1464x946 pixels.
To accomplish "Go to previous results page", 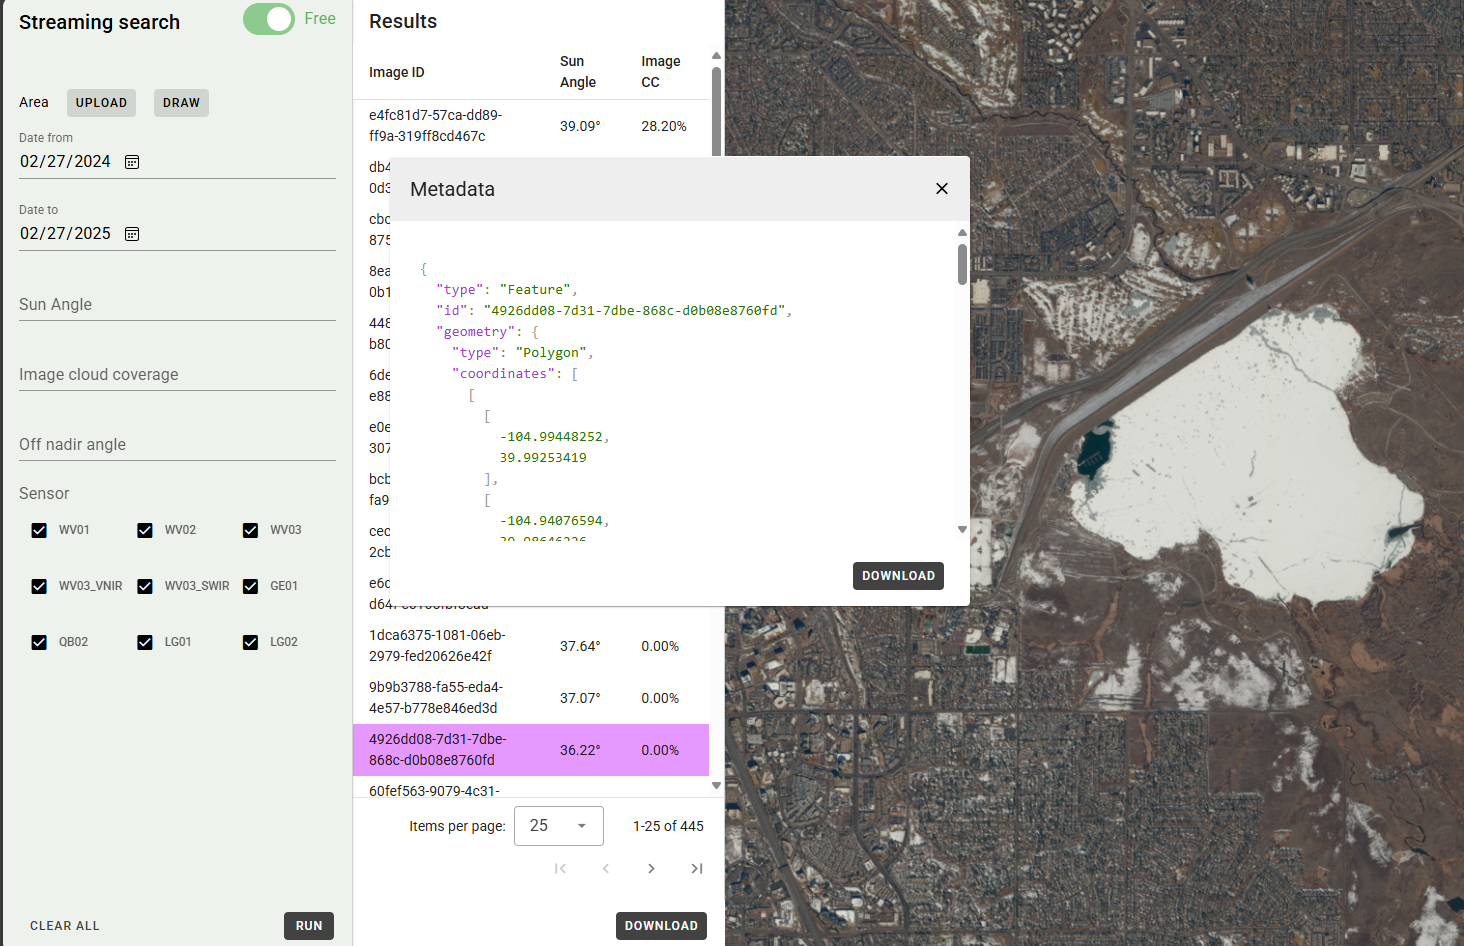I will tap(606, 869).
